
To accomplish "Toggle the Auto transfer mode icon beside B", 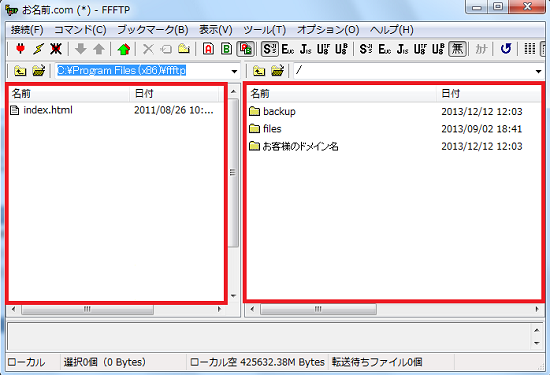I will click(x=245, y=49).
